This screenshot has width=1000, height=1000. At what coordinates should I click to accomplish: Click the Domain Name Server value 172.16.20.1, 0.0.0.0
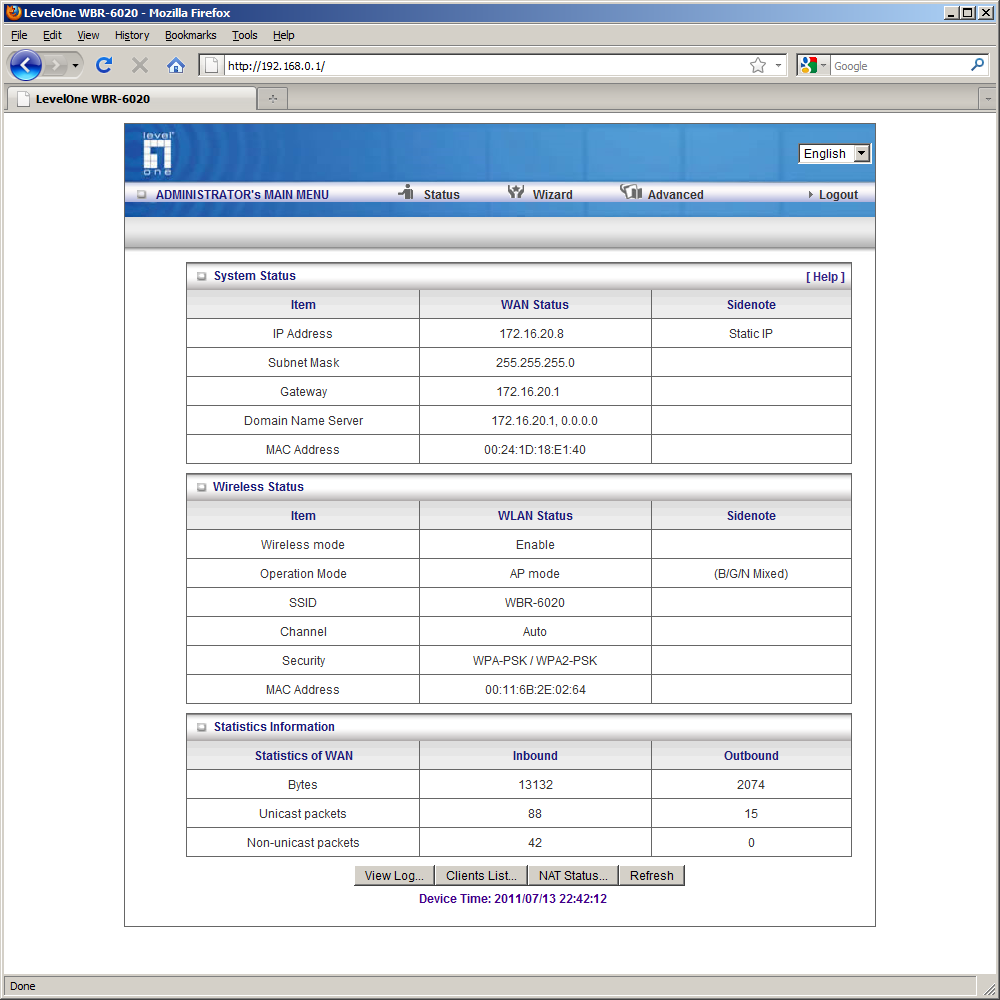click(544, 421)
